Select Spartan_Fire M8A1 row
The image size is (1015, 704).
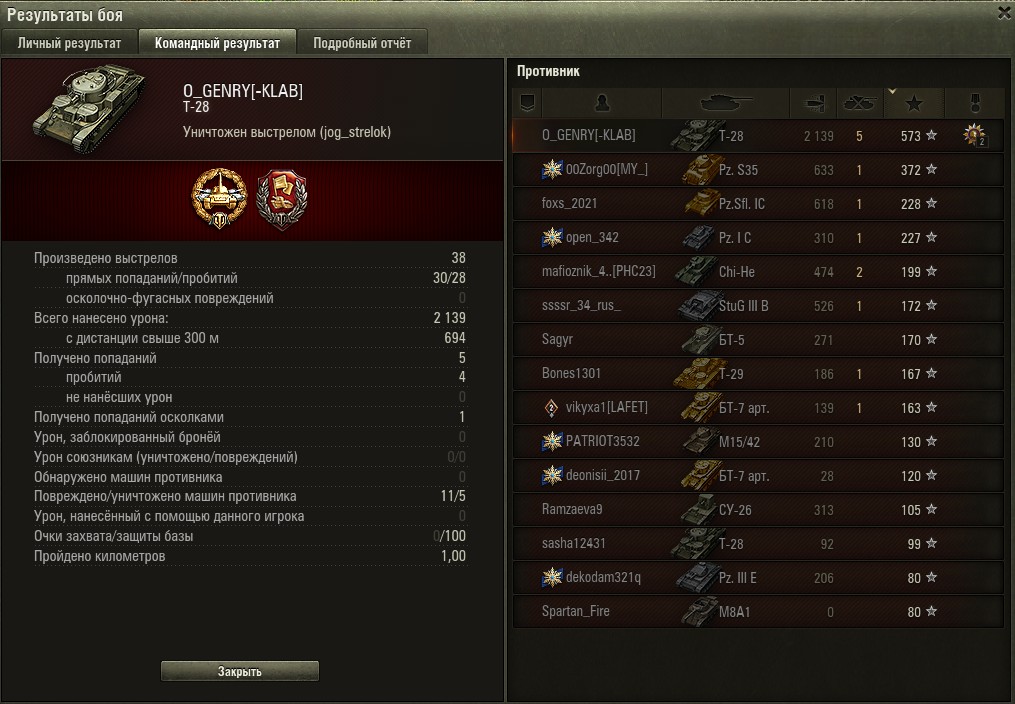coord(758,611)
